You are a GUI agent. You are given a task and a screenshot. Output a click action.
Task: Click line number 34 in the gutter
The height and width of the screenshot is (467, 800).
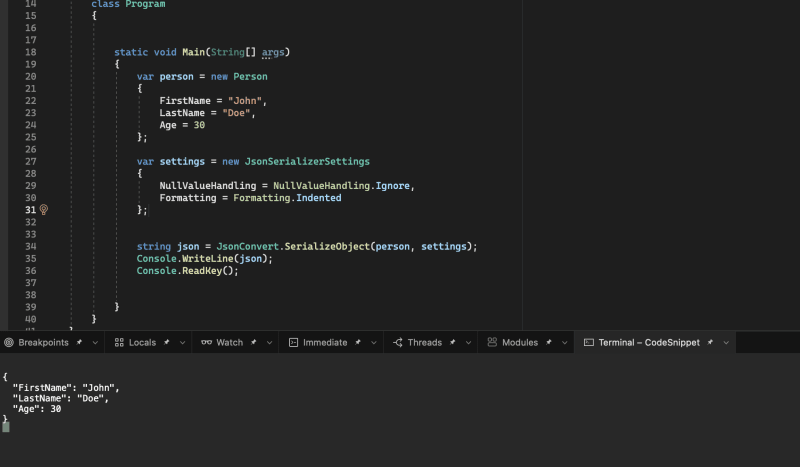(x=31, y=247)
